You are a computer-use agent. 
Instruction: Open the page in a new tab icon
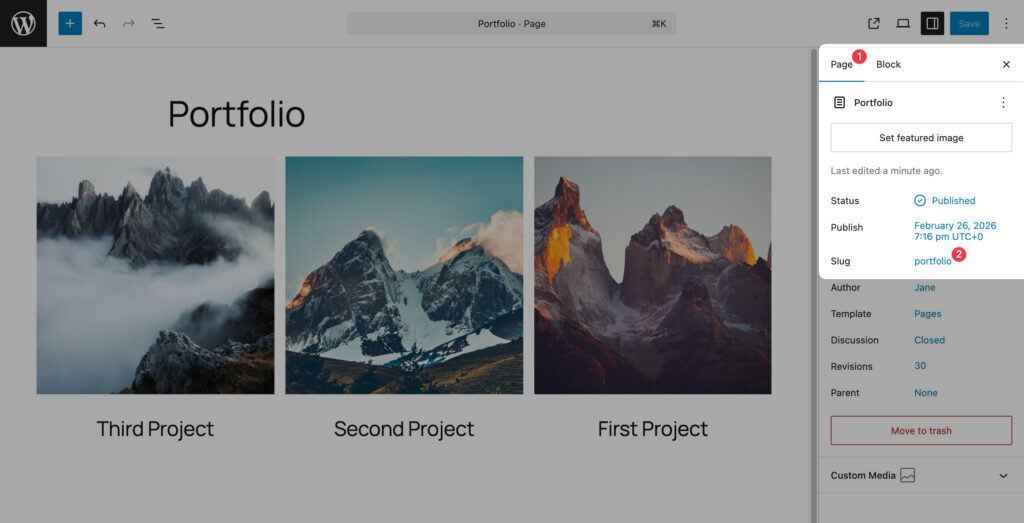[874, 23]
